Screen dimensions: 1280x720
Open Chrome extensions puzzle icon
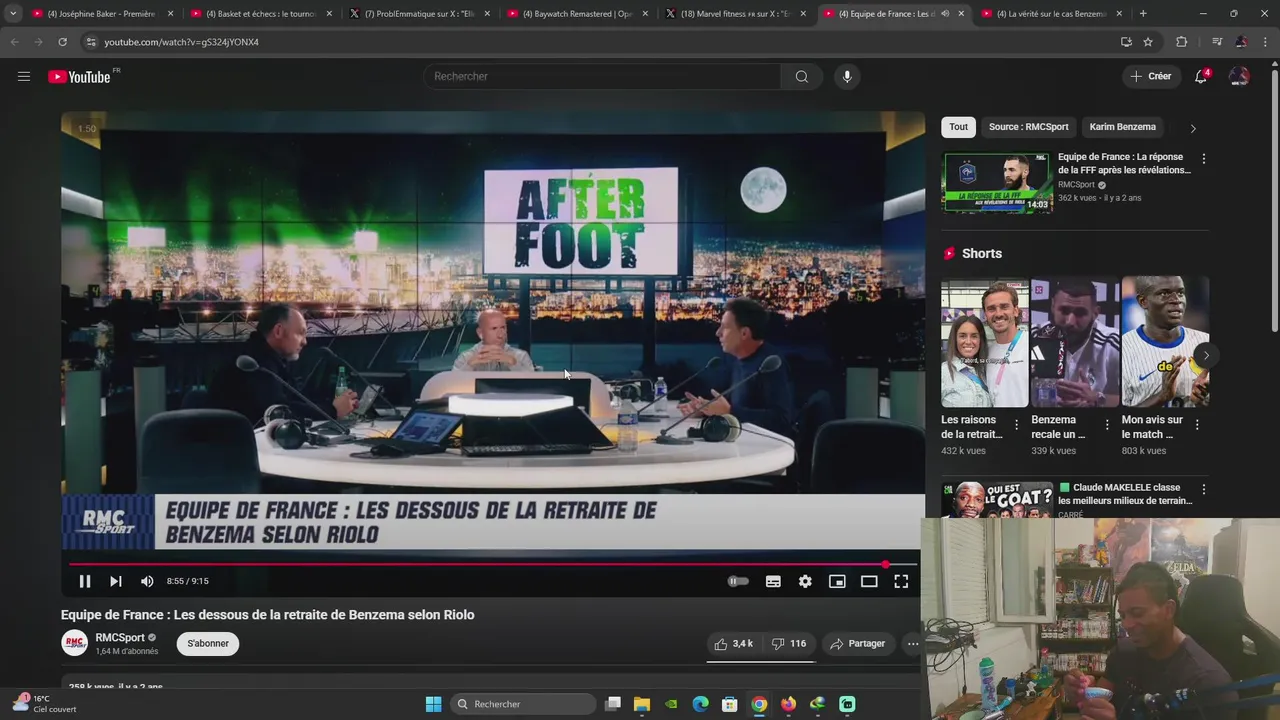[x=1182, y=42]
